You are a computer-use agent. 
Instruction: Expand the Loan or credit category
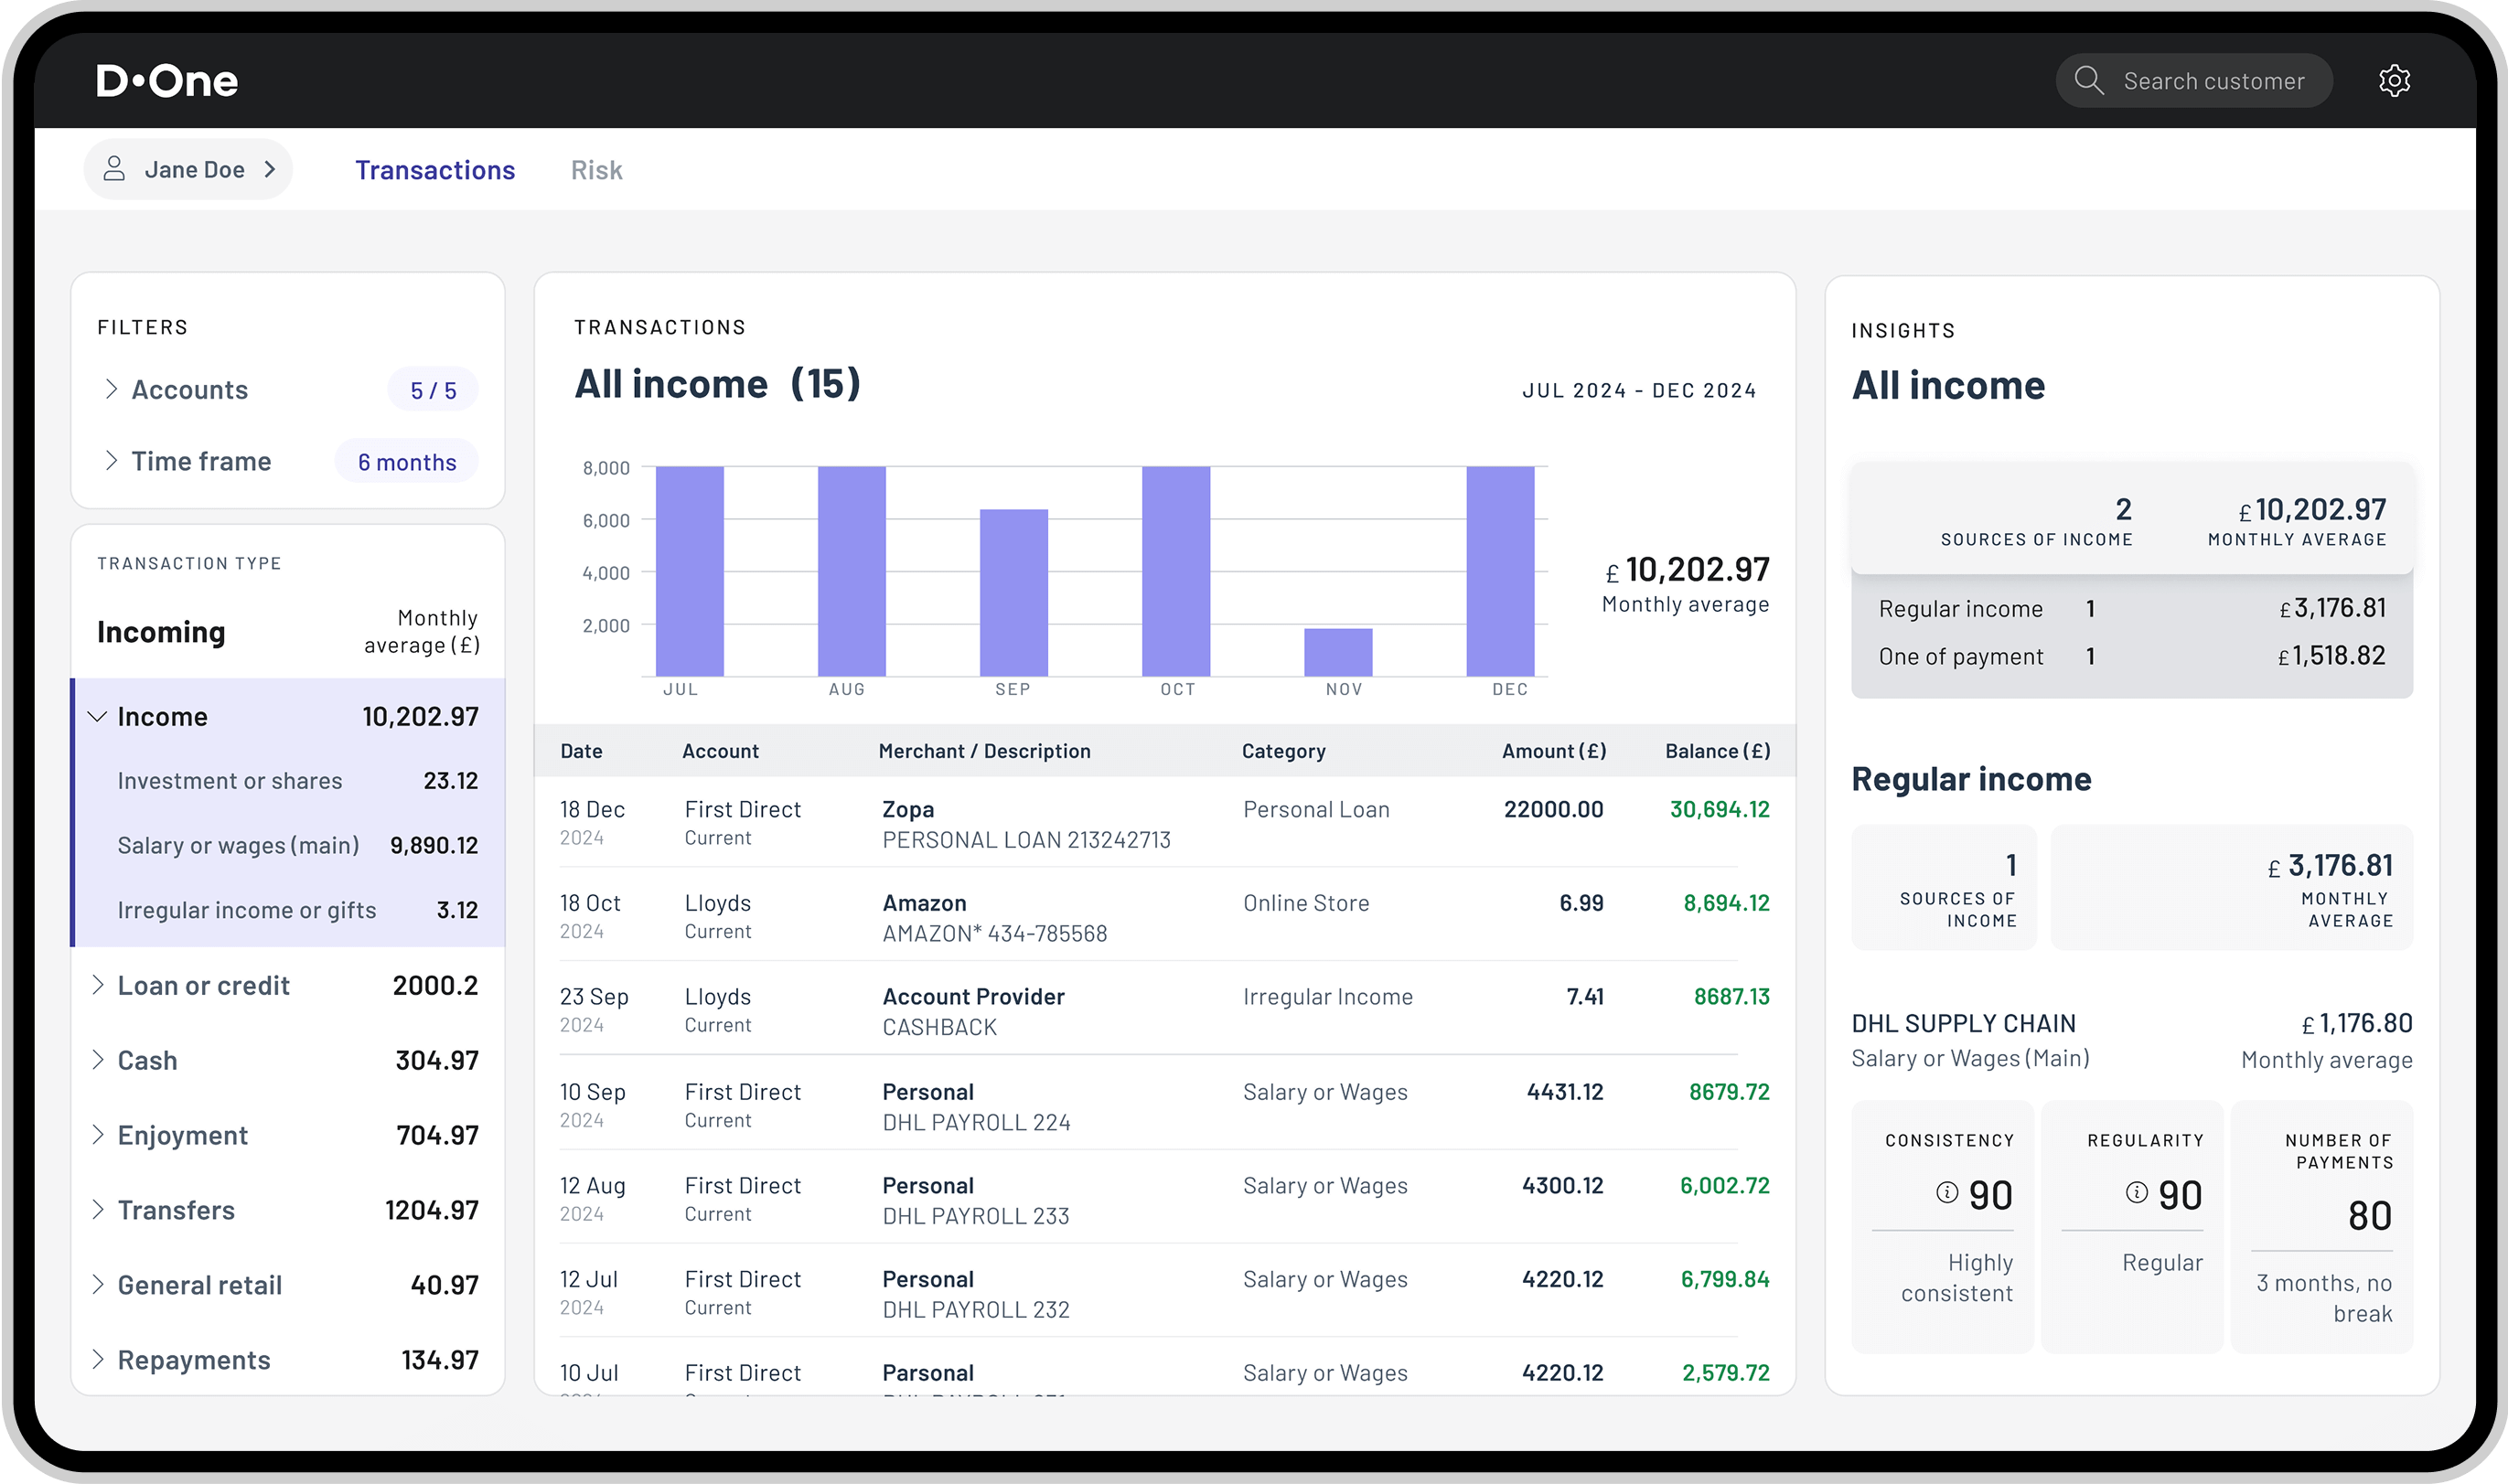point(98,985)
